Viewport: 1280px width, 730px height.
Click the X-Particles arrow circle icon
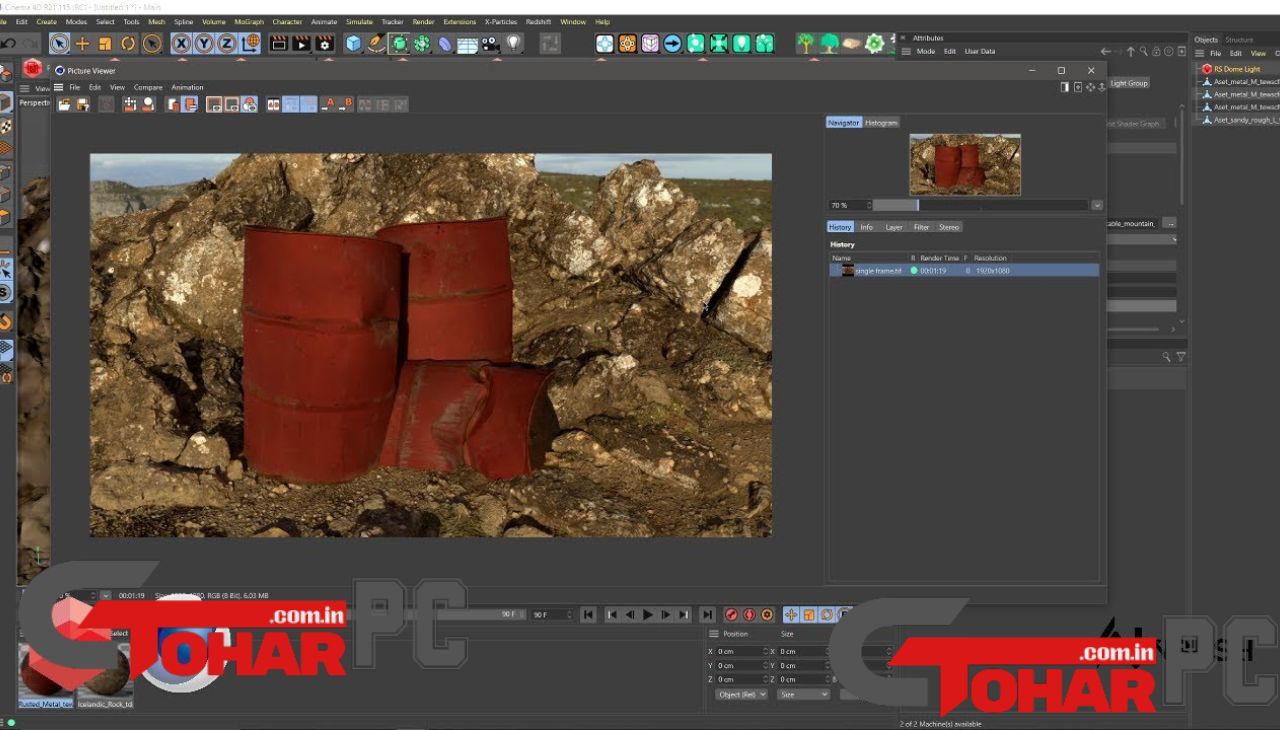tap(672, 43)
